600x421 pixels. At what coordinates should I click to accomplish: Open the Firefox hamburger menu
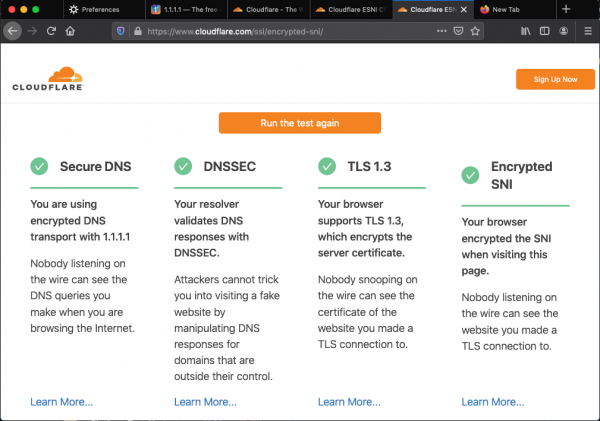tap(587, 31)
